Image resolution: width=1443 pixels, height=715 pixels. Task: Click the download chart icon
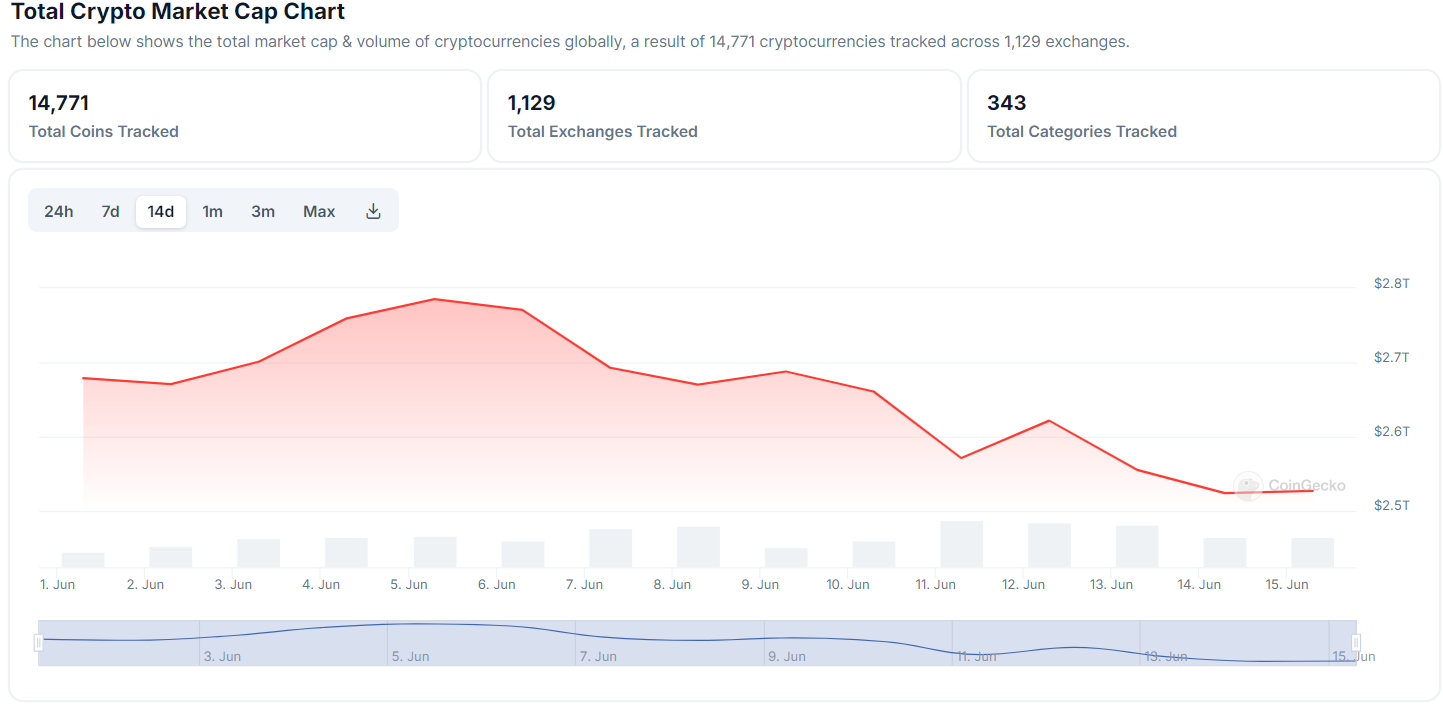[x=373, y=211]
